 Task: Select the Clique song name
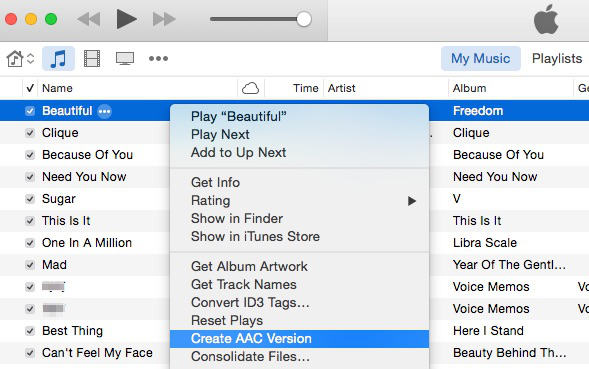point(60,133)
